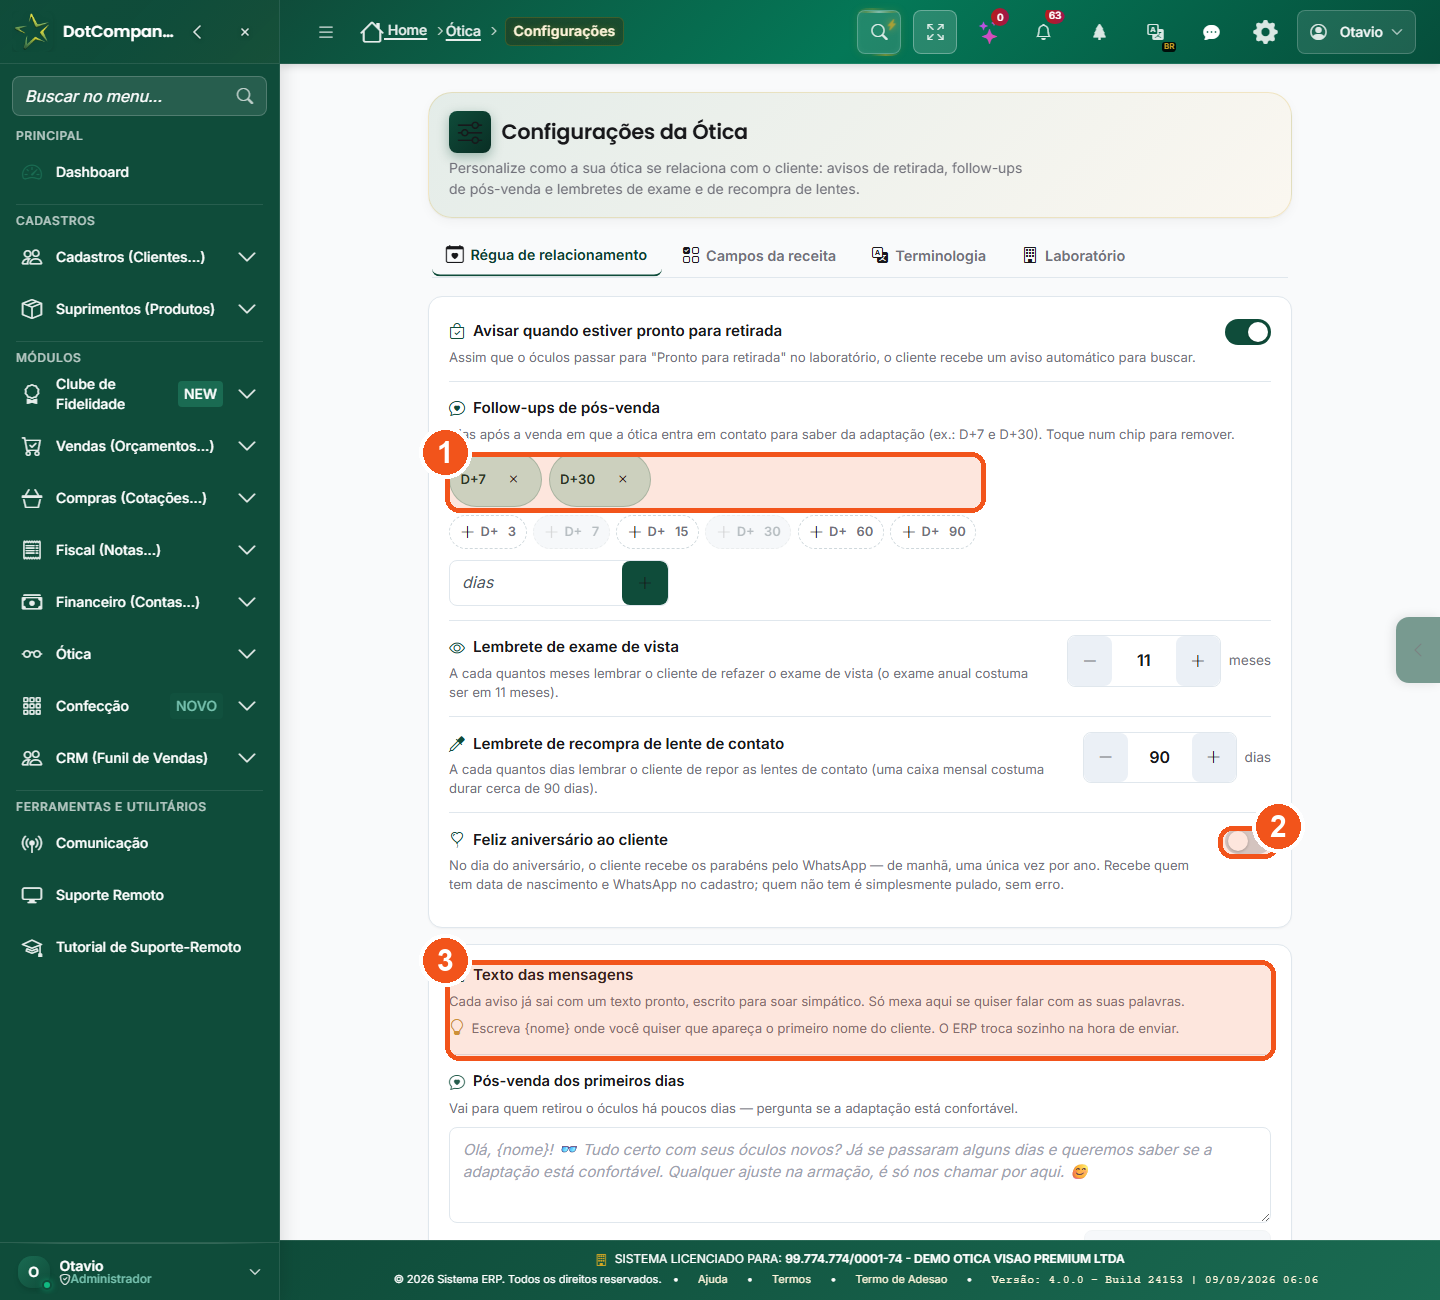The width and height of the screenshot is (1440, 1300).
Task: Open the chat messages bubble icon
Action: [x=1211, y=33]
